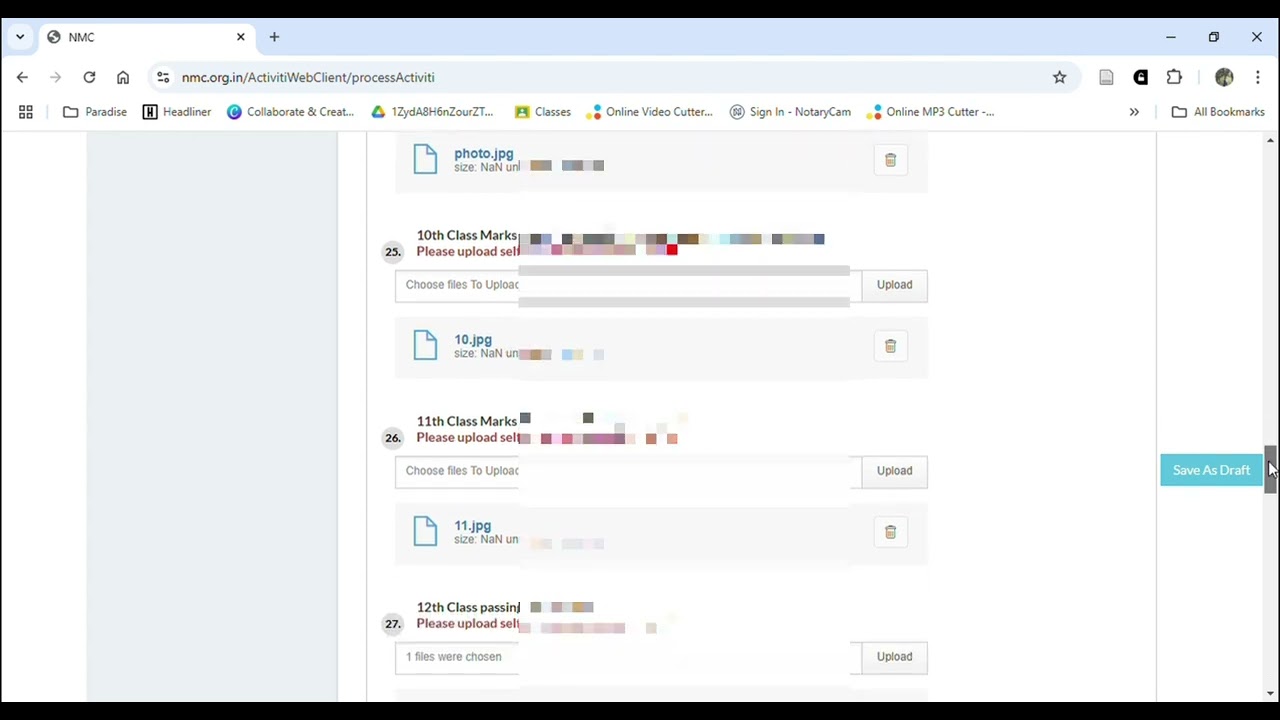Open the Online MP3 Cutter bookmark

931,112
